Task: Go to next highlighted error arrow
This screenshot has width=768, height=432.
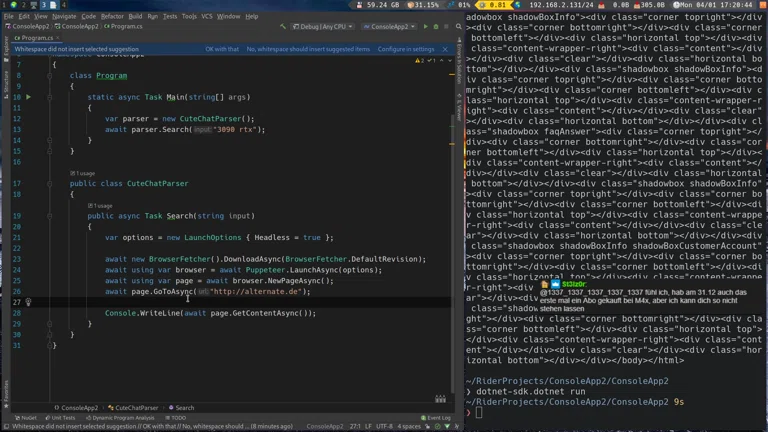Action: click(450, 61)
